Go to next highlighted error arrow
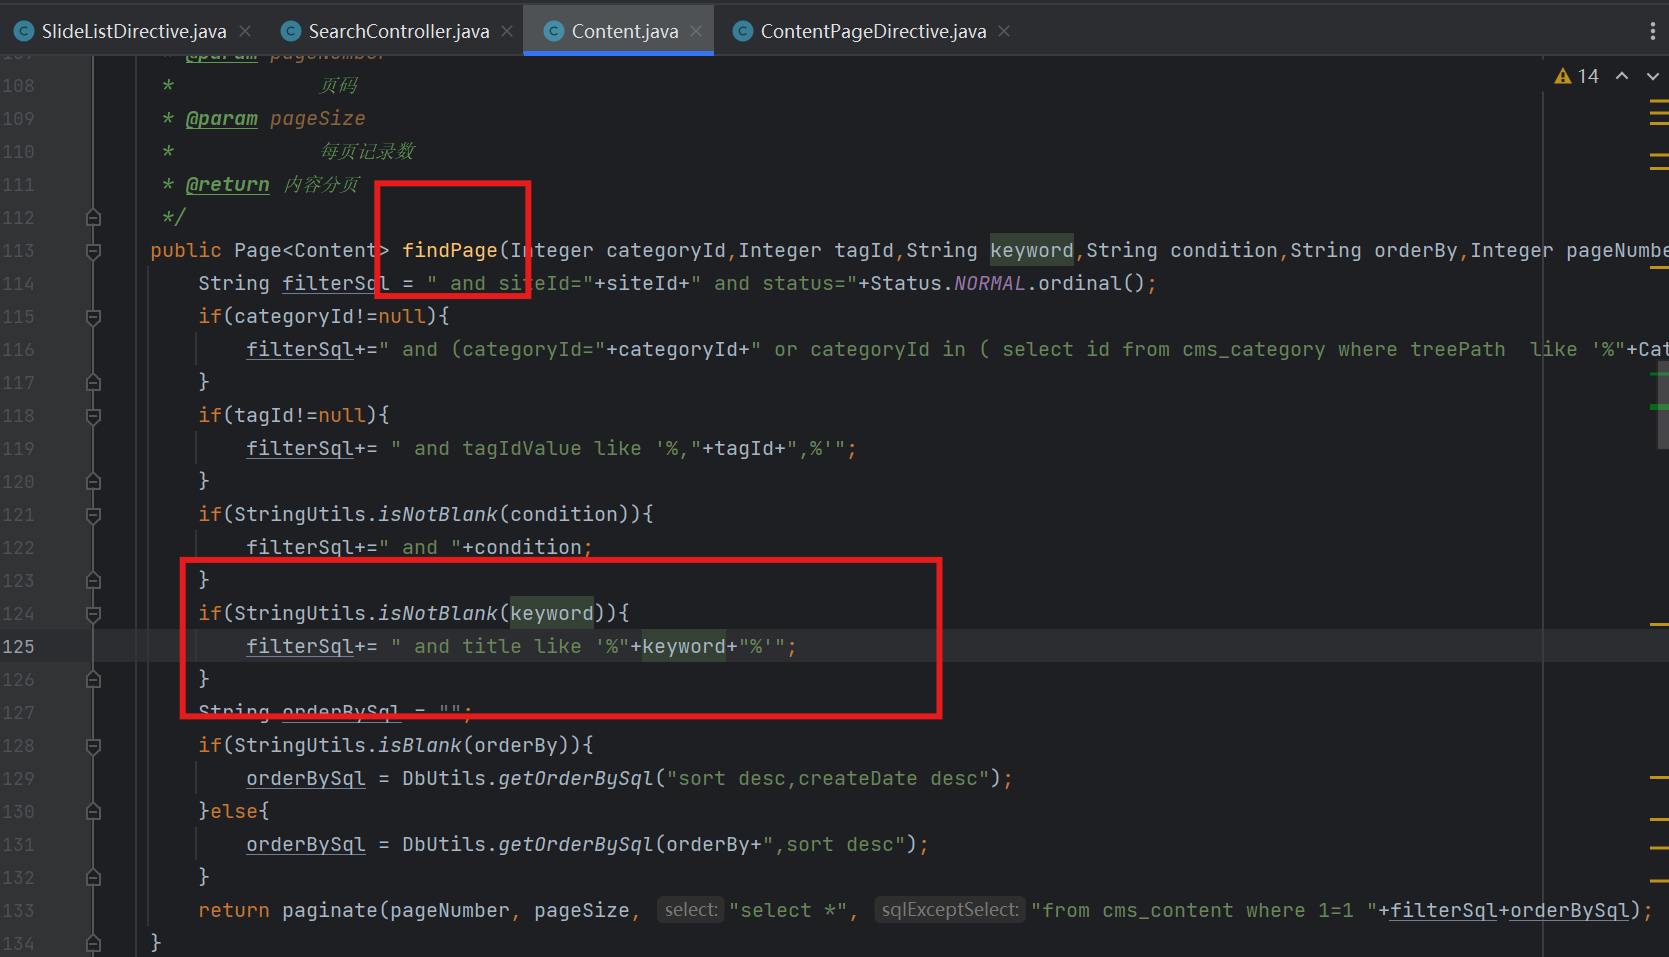 coord(1652,76)
